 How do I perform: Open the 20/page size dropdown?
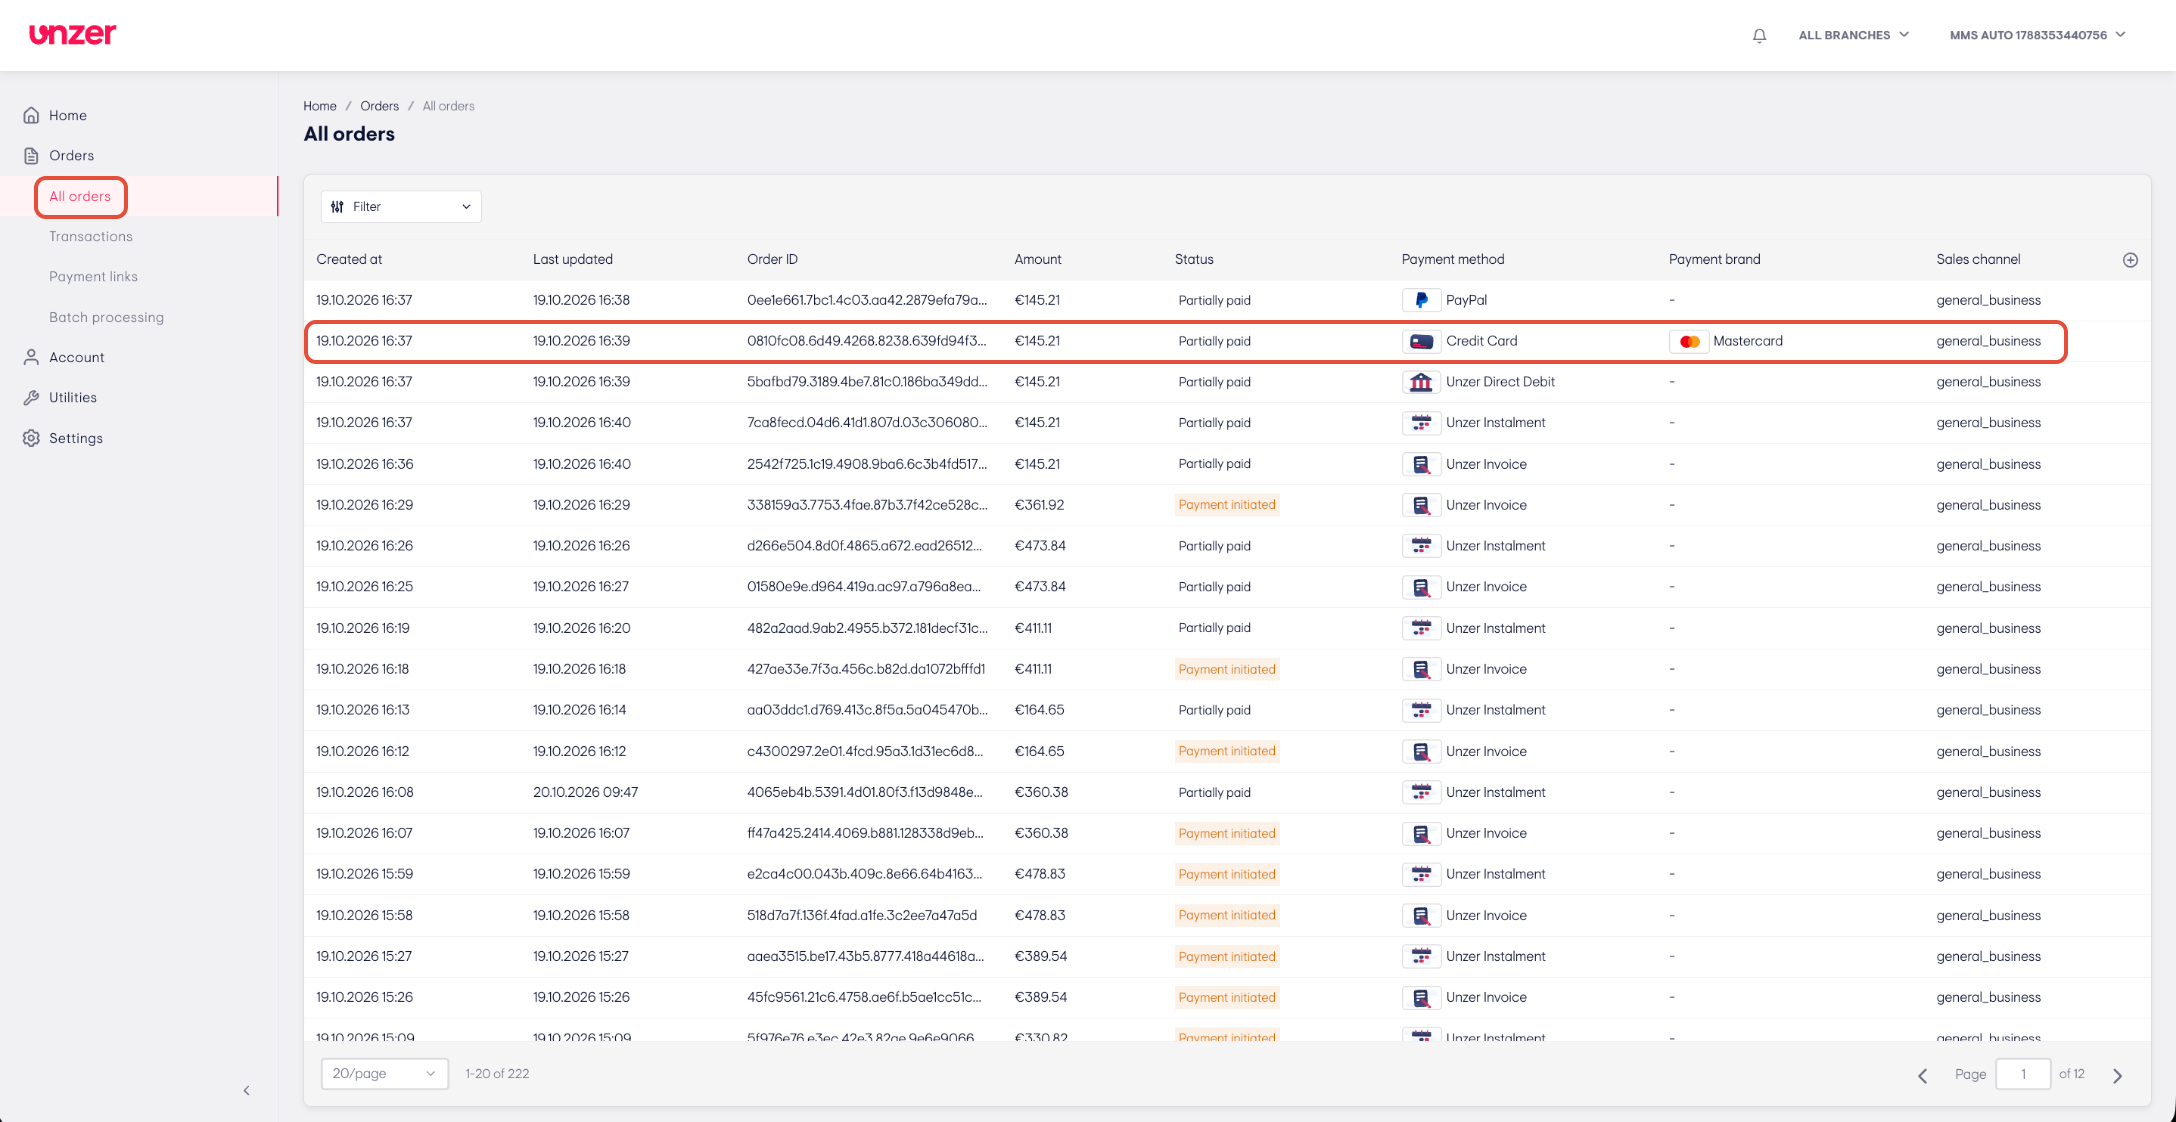pyautogui.click(x=384, y=1074)
